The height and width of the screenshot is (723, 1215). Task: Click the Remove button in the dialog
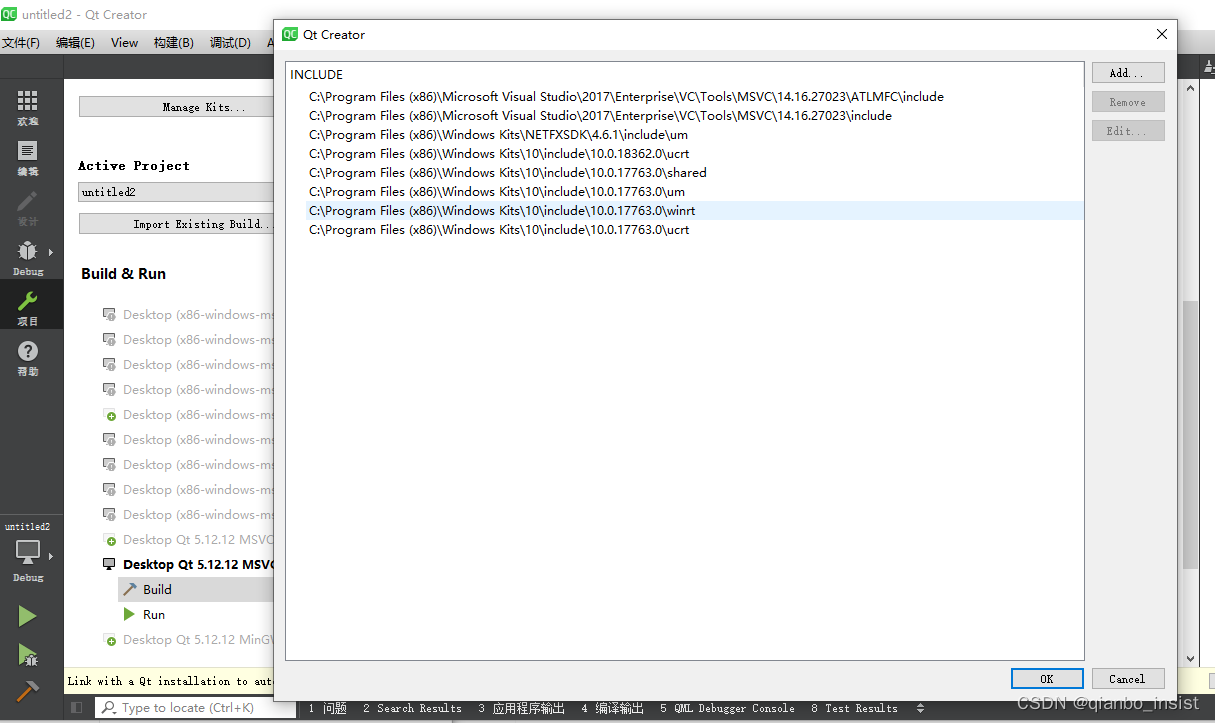1128,102
